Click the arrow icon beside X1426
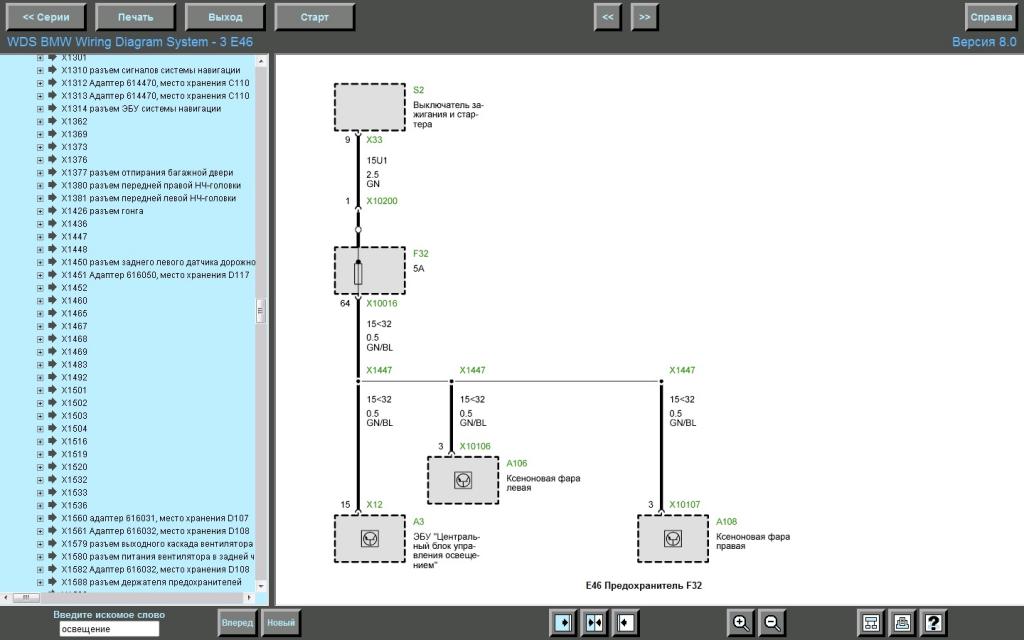Screen dimensions: 1024x640 tap(52, 211)
